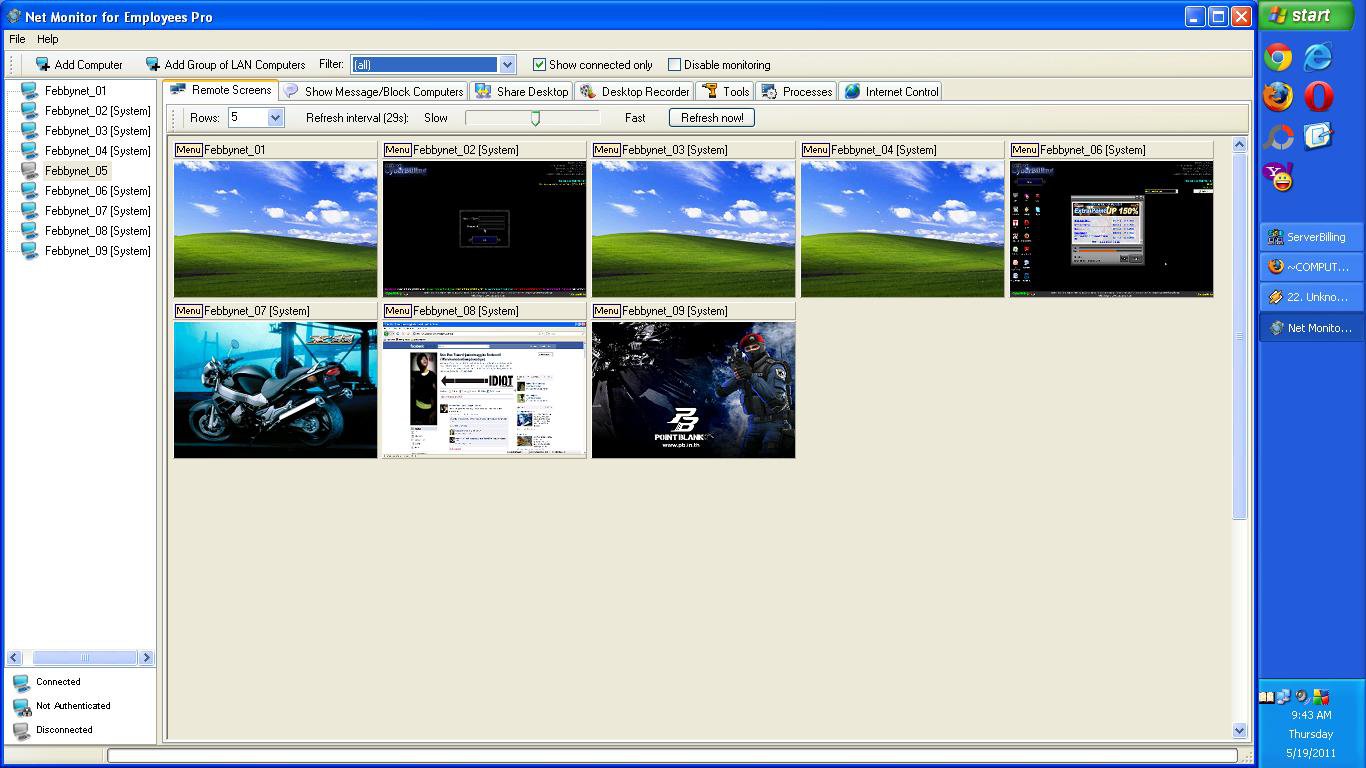Screen dimensions: 1366x768
Task: Switch to ServerBilling in the taskbar
Action: click(x=1310, y=237)
